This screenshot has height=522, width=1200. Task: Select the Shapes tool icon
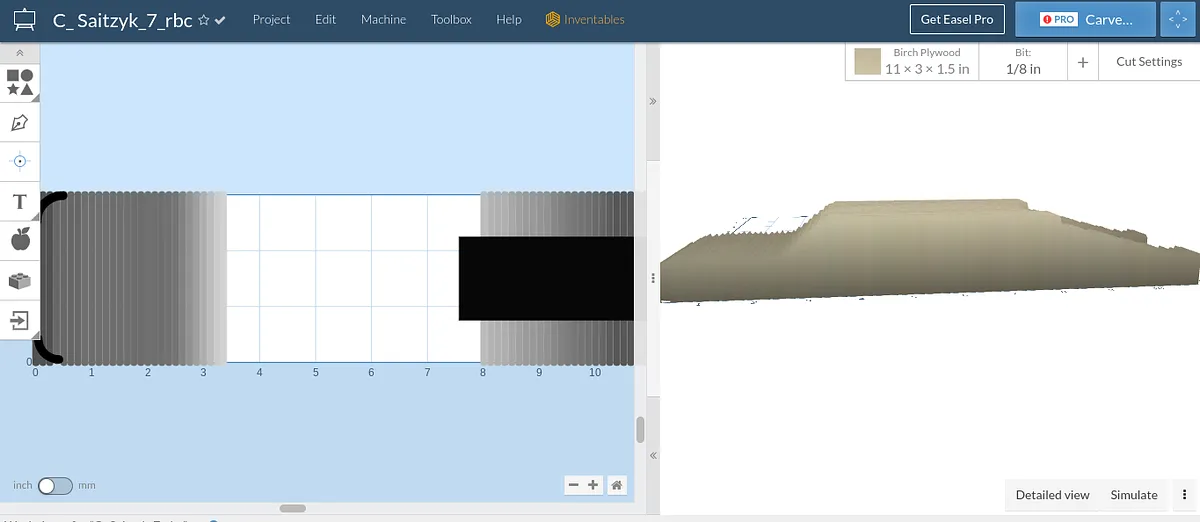[x=20, y=82]
